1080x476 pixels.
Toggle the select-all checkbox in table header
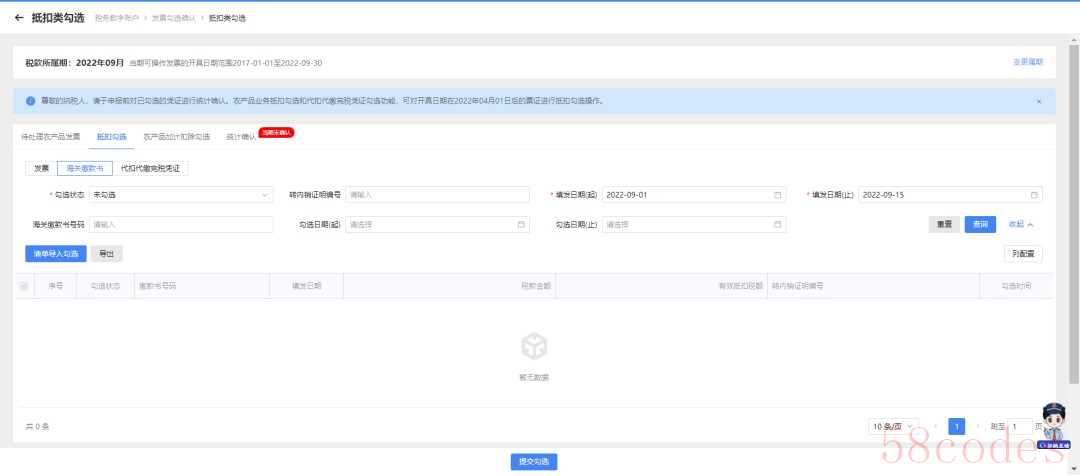coord(24,286)
